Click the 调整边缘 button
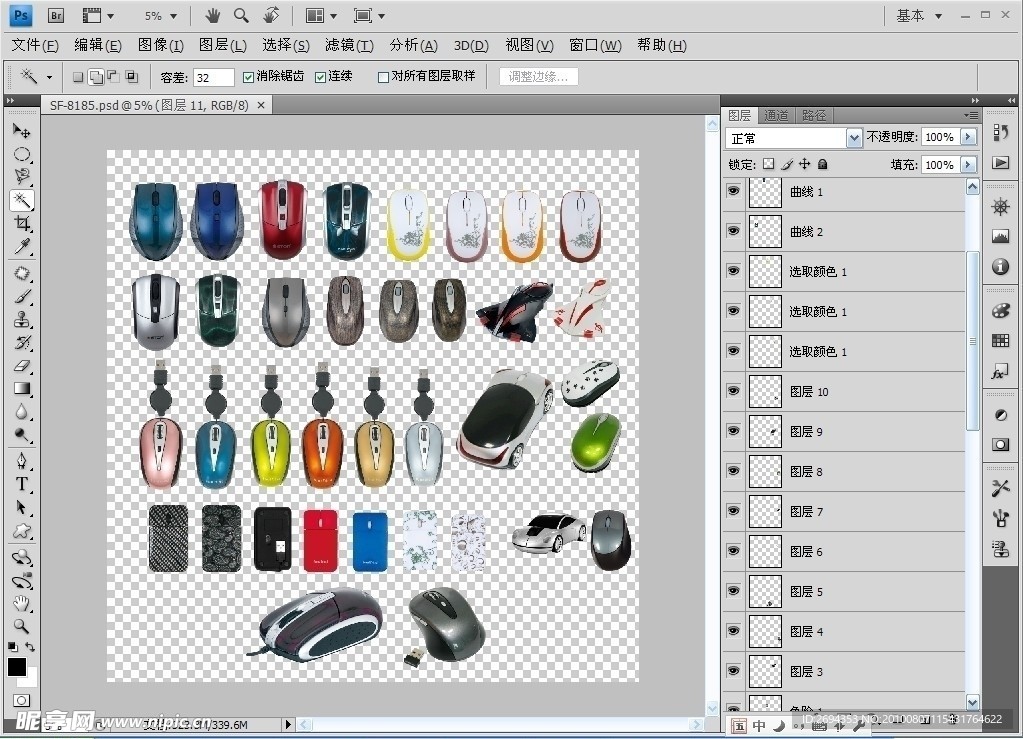This screenshot has height=739, width=1023. coord(538,77)
